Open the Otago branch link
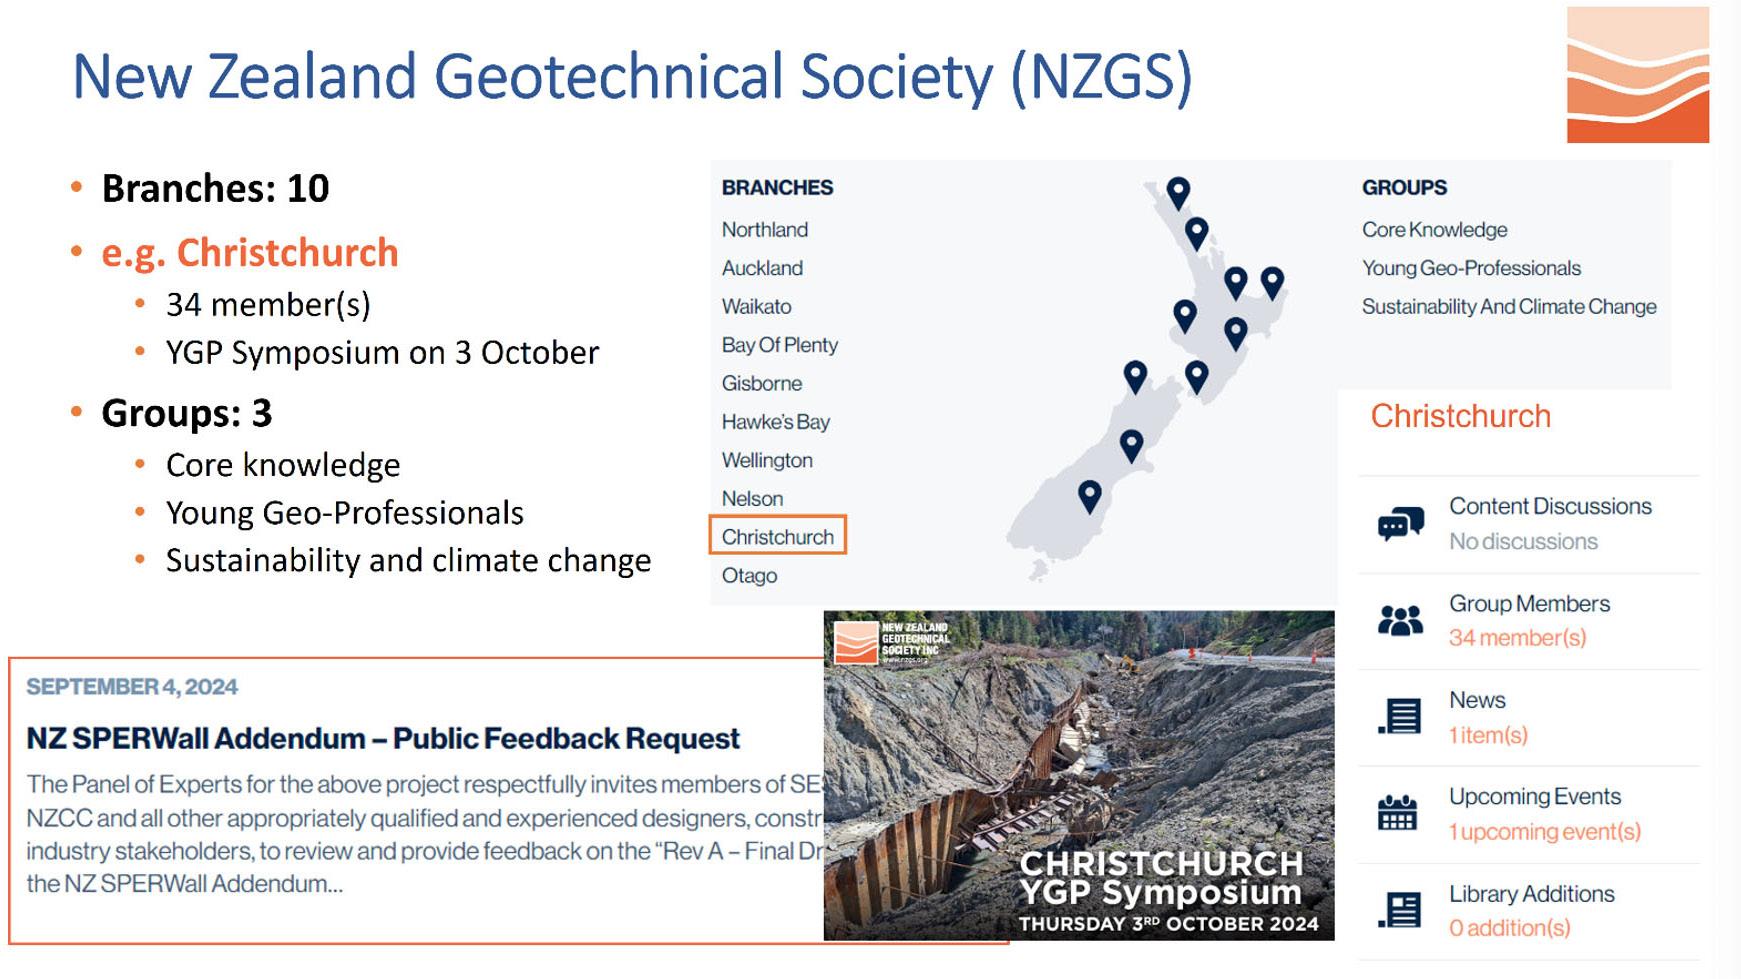Image resolution: width=1741 pixels, height=979 pixels. coord(749,576)
